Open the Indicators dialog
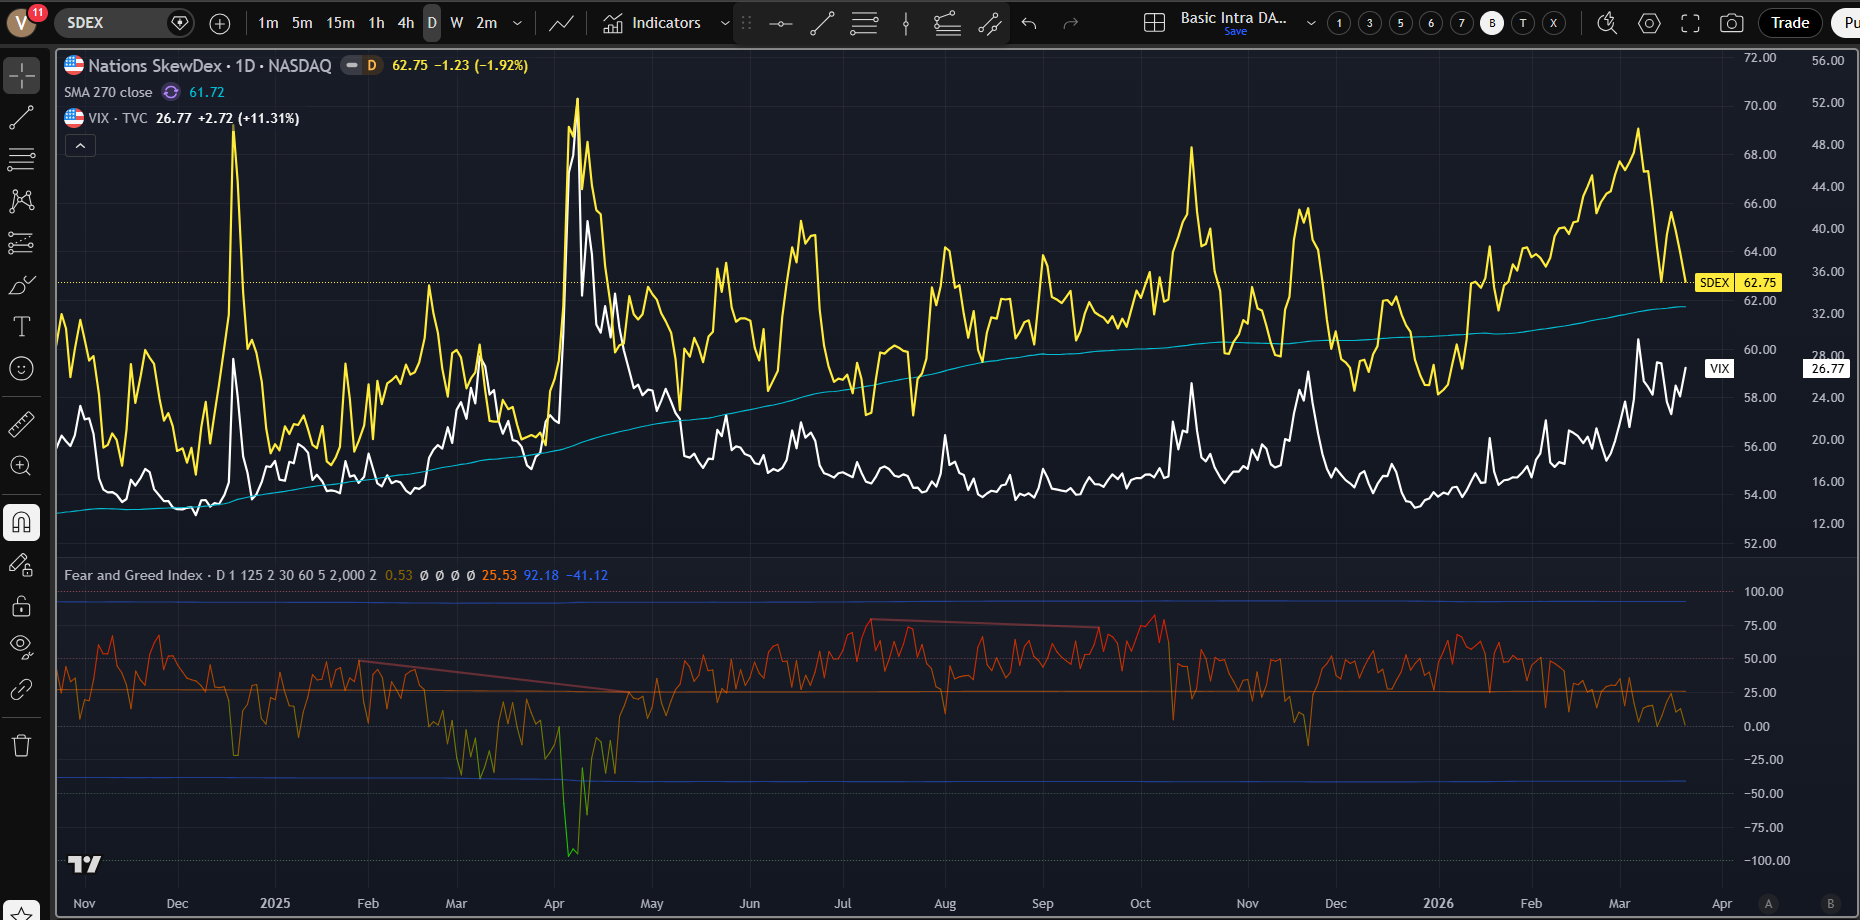The width and height of the screenshot is (1860, 920). click(x=652, y=23)
